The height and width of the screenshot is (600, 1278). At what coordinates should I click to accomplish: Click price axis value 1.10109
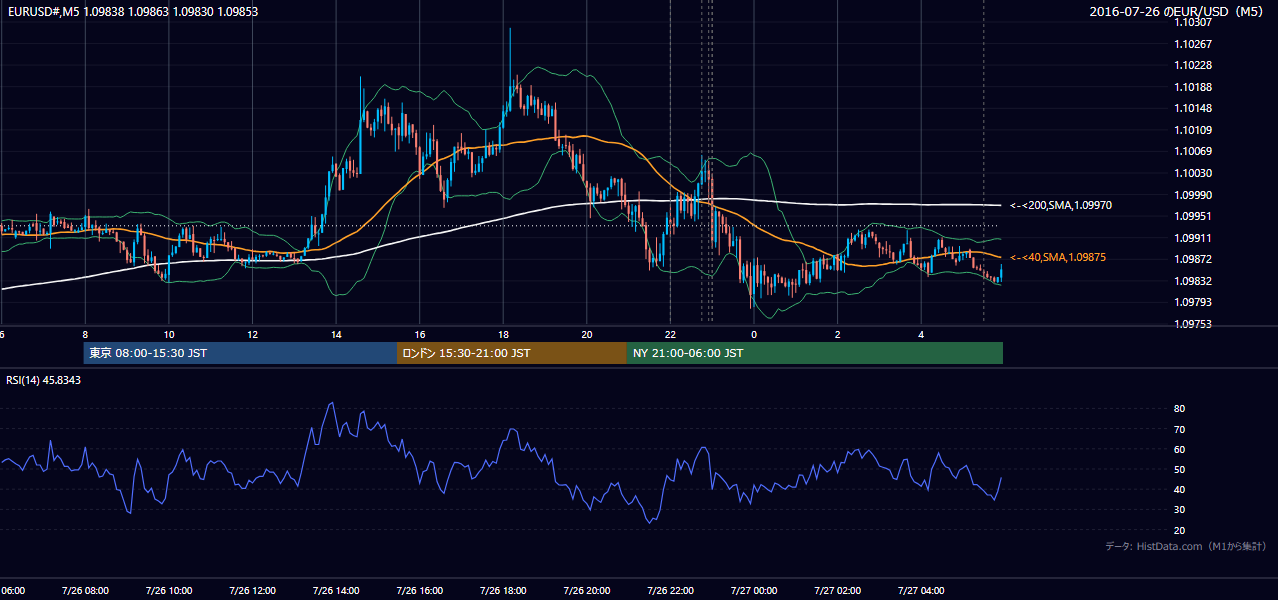[1194, 130]
